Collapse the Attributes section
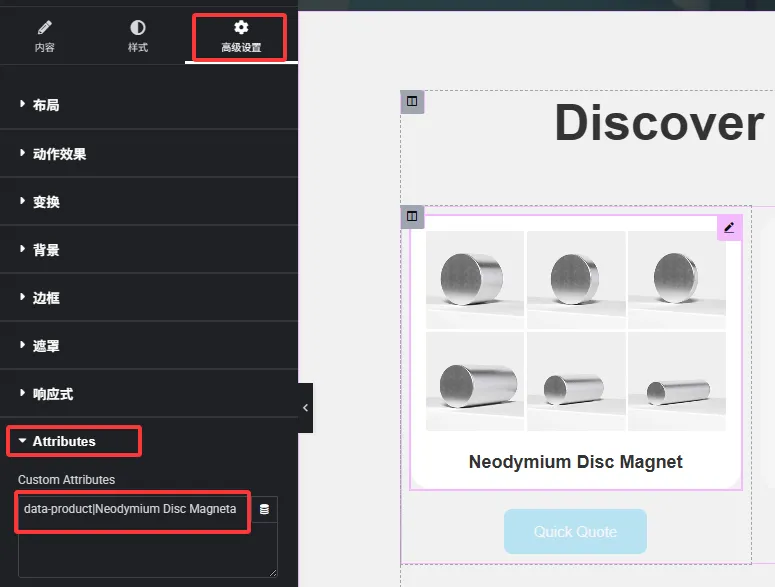This screenshot has width=775, height=587. click(x=64, y=441)
